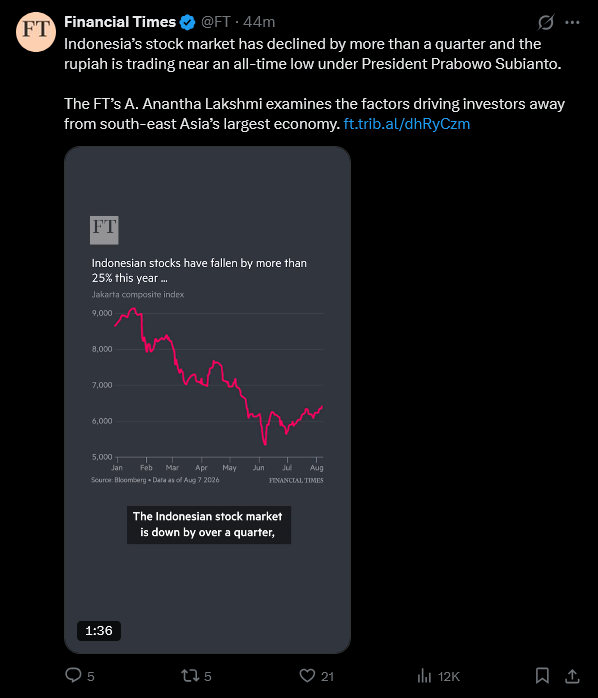Click the Jakarta composite index chart line
Image resolution: width=598 pixels, height=698 pixels.
point(219,376)
